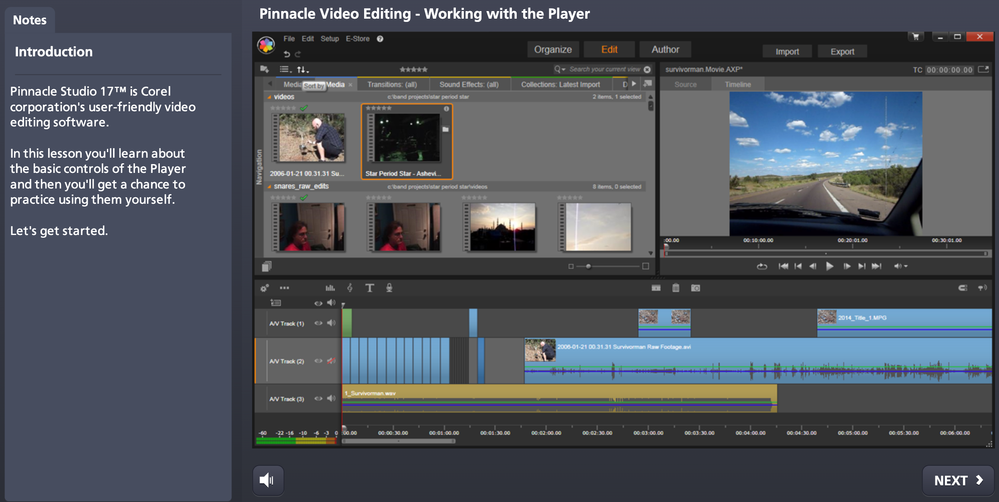The image size is (999, 502).
Task: Mute audio on A/V Track (3)
Action: point(331,399)
